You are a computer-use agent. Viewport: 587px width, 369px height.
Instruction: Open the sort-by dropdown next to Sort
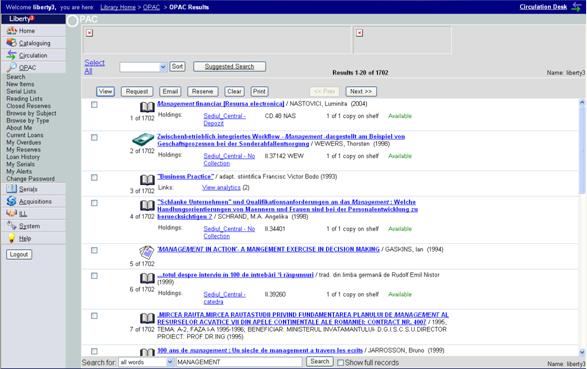(x=143, y=67)
